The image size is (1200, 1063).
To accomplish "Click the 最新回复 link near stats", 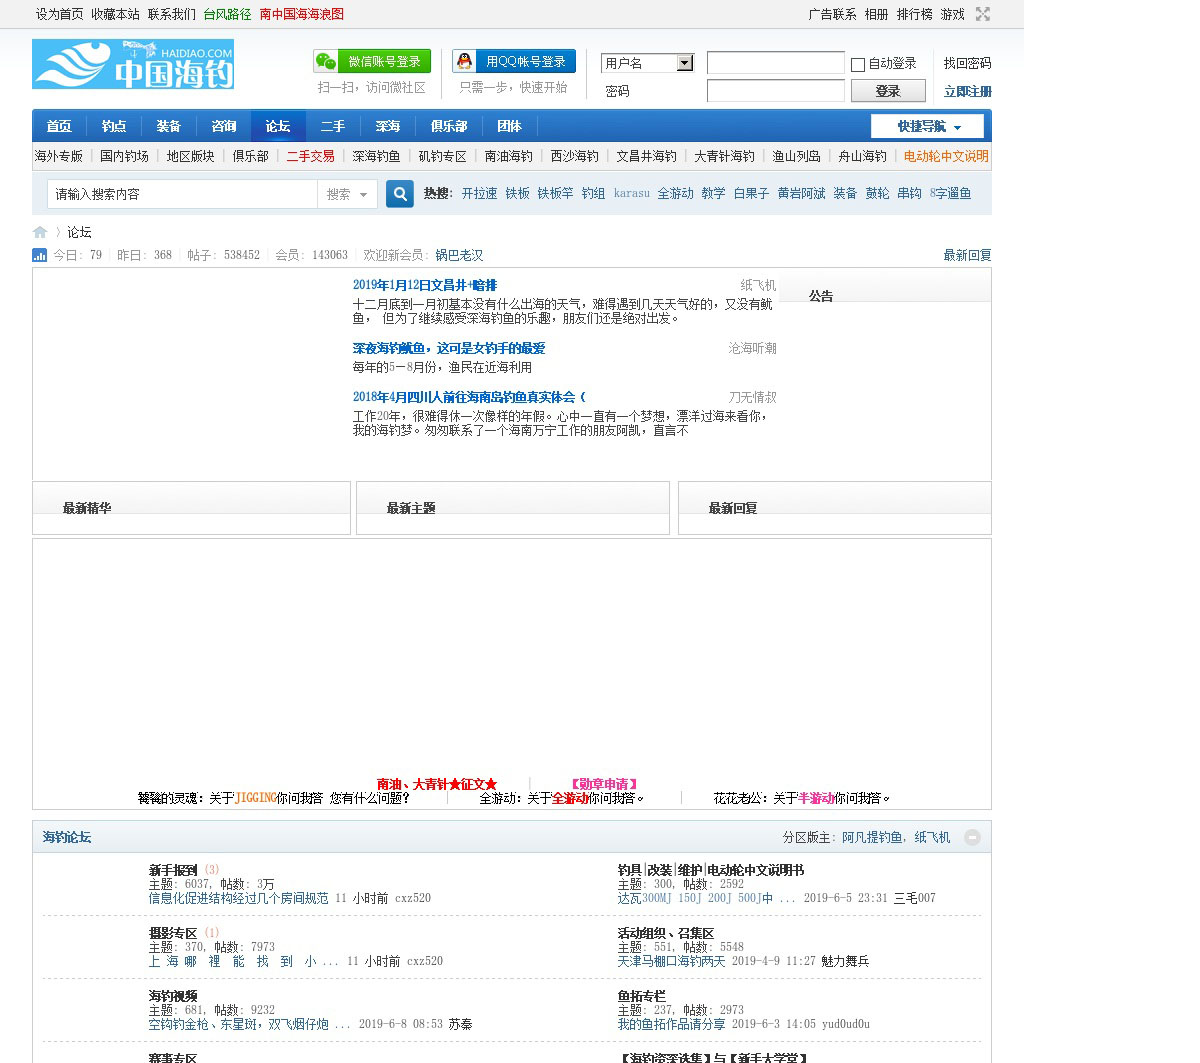I will (967, 255).
